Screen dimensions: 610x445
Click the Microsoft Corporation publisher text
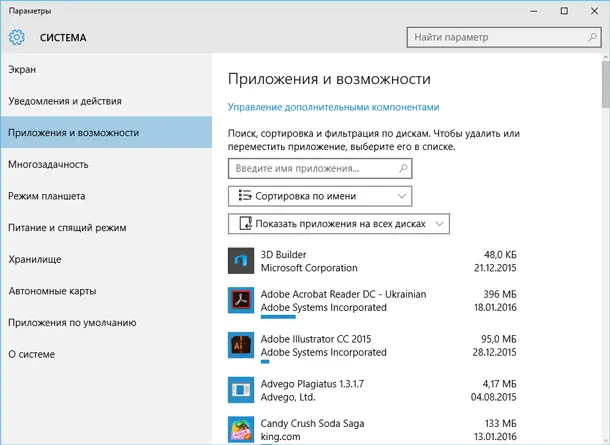click(309, 268)
